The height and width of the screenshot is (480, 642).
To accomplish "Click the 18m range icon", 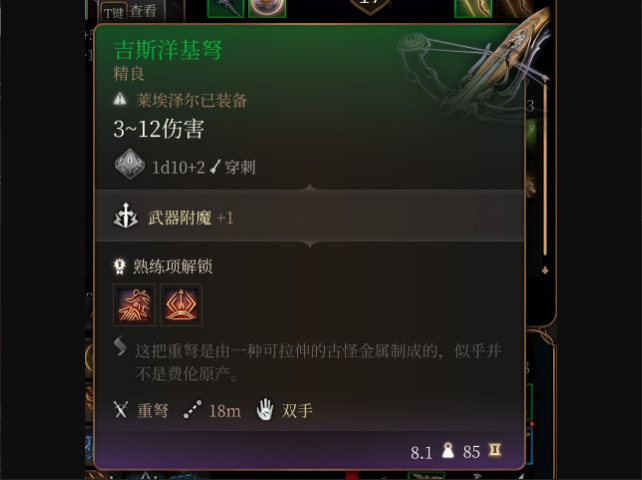I will (x=192, y=410).
